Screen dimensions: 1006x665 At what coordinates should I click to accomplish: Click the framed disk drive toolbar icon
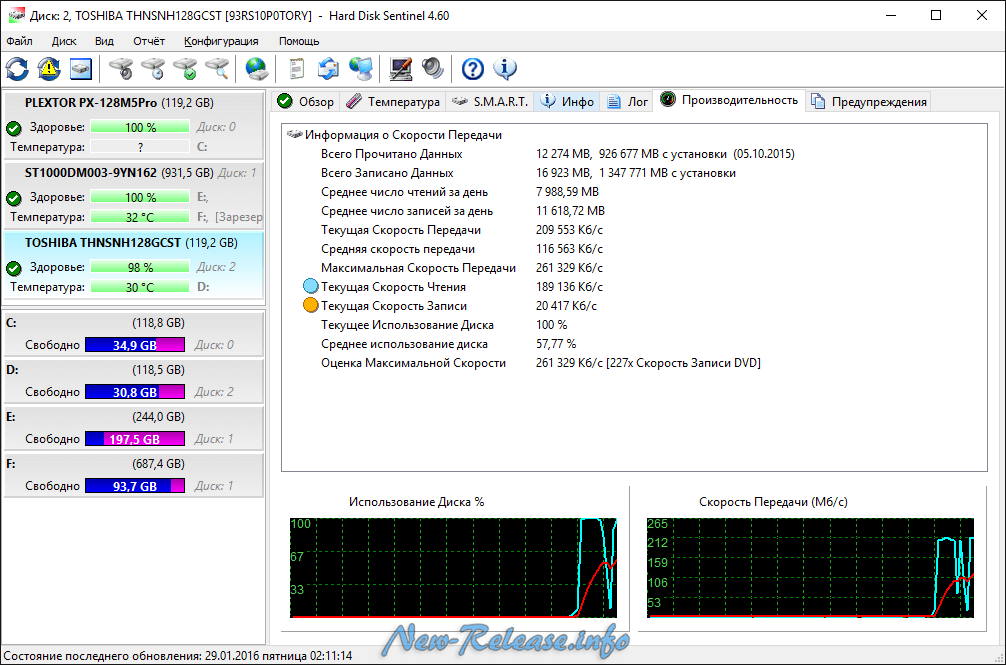tap(81, 69)
